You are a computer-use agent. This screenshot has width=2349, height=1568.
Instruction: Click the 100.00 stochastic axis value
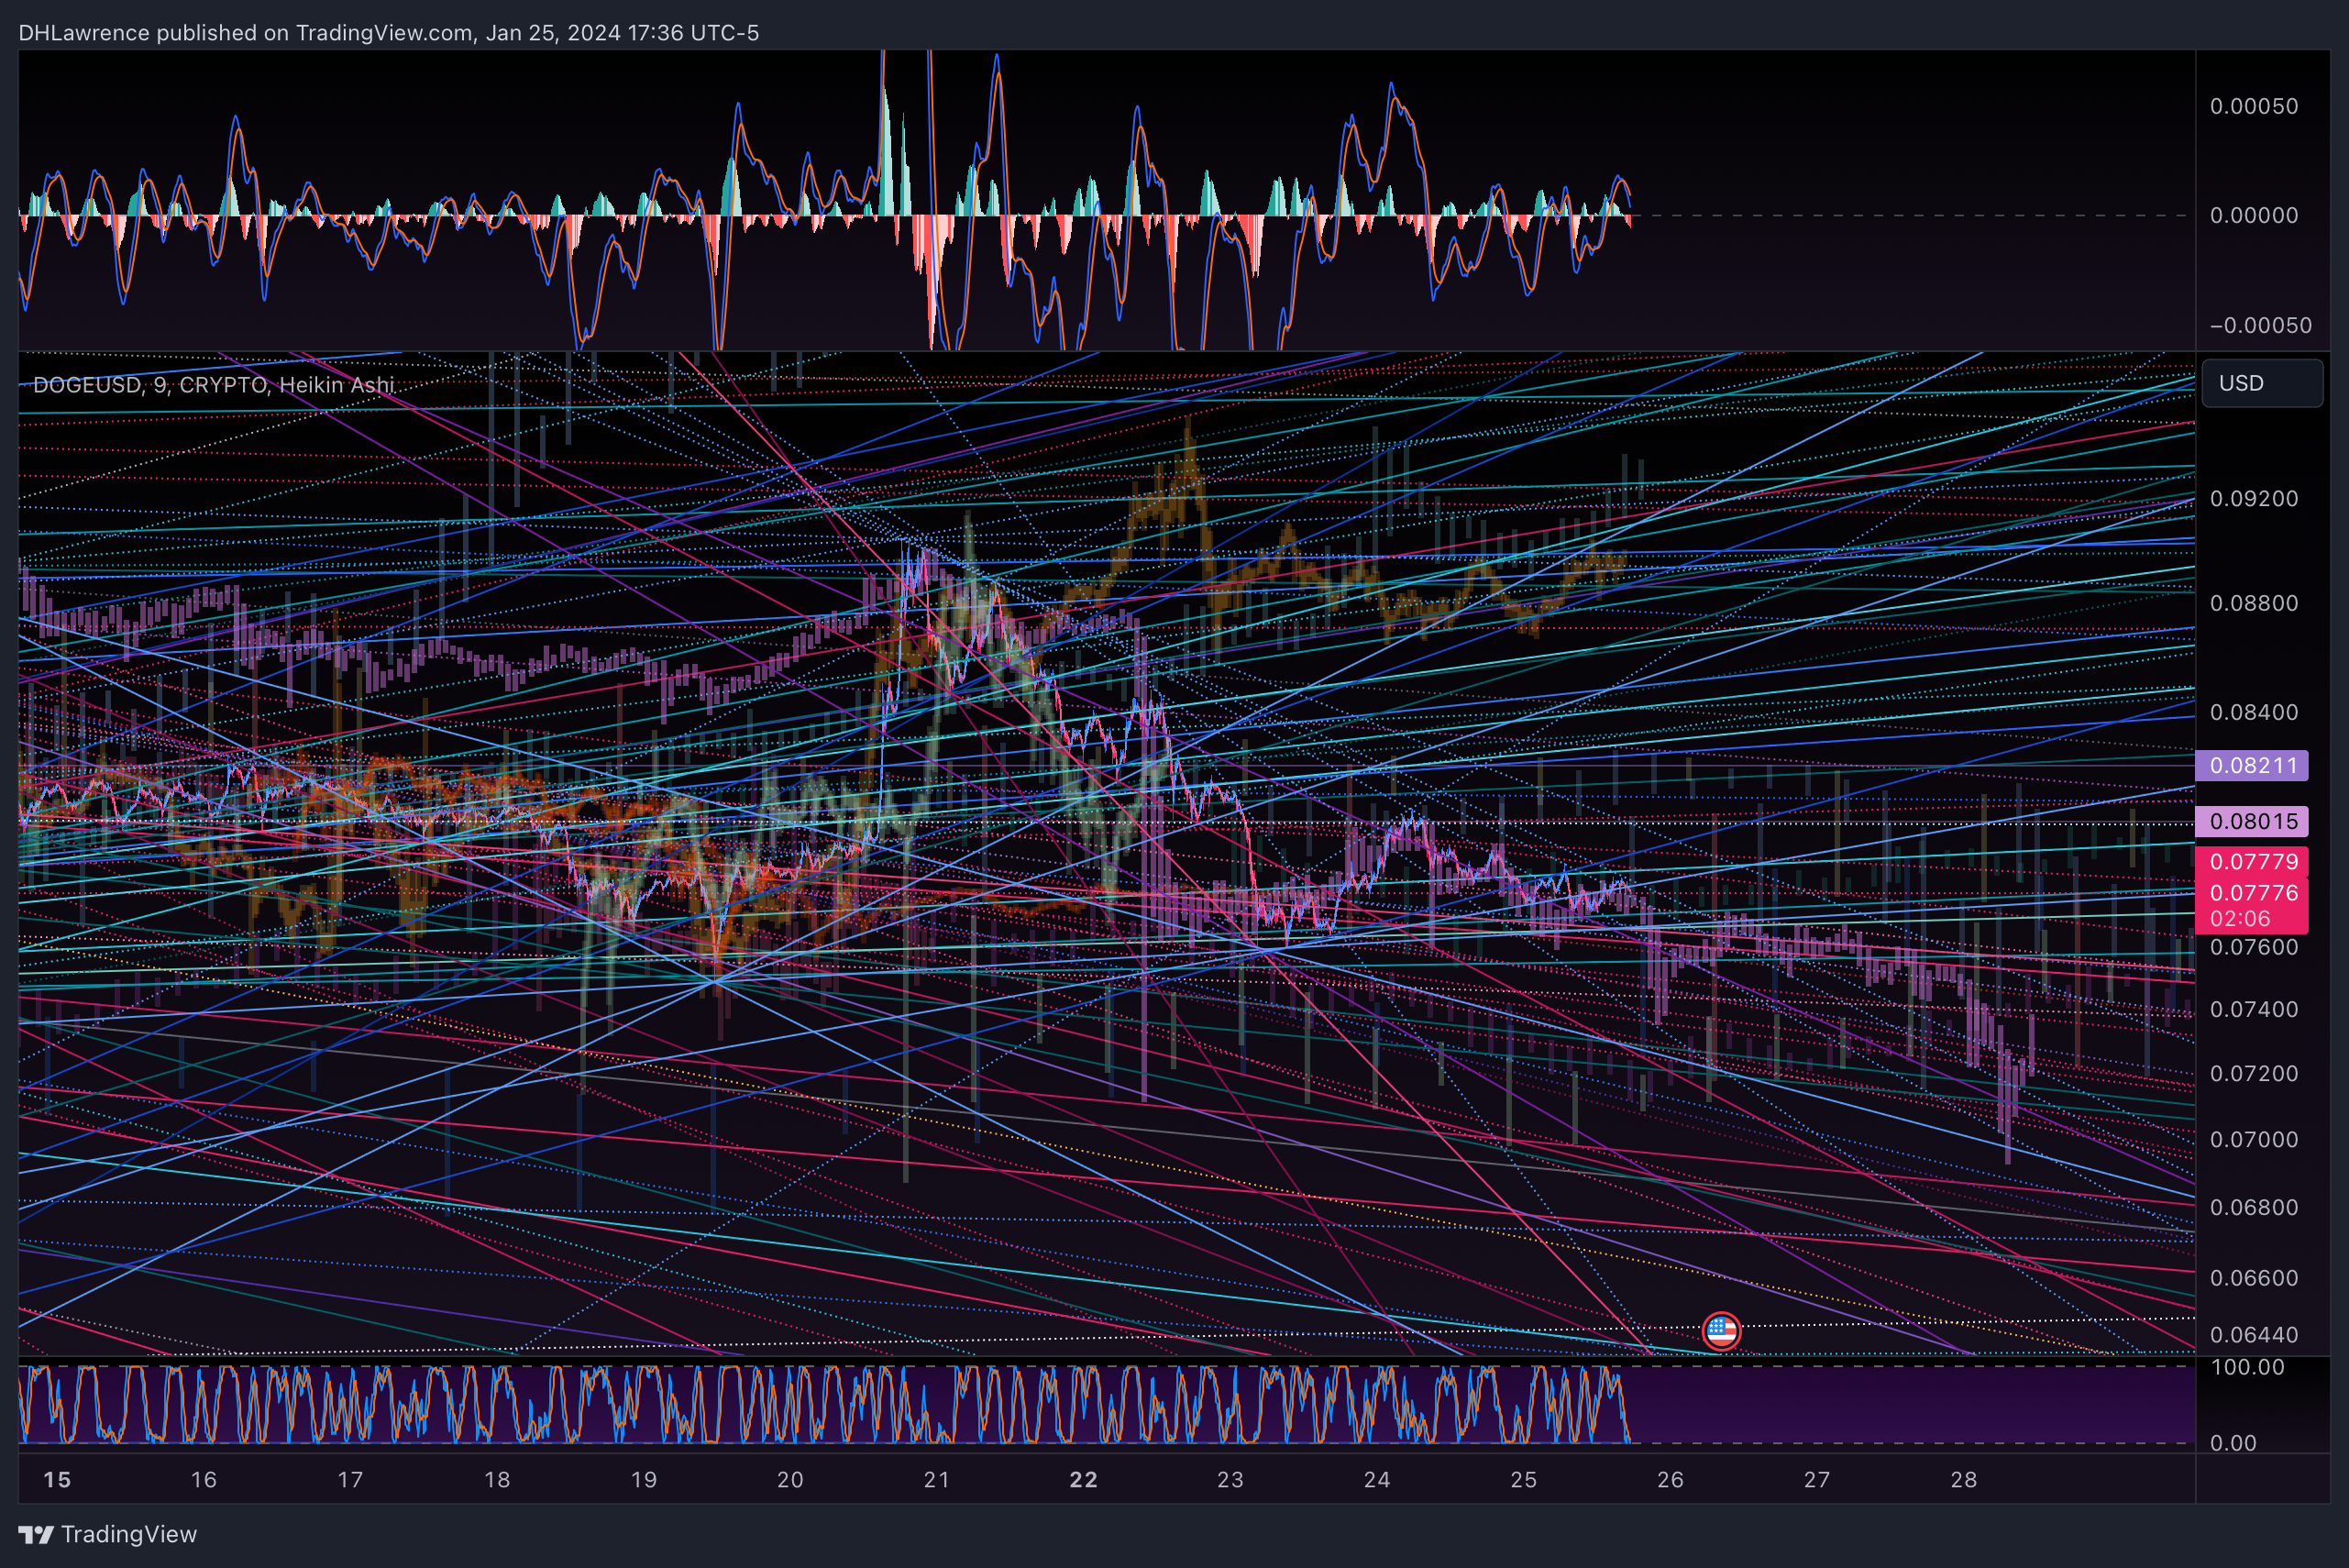click(2247, 1367)
